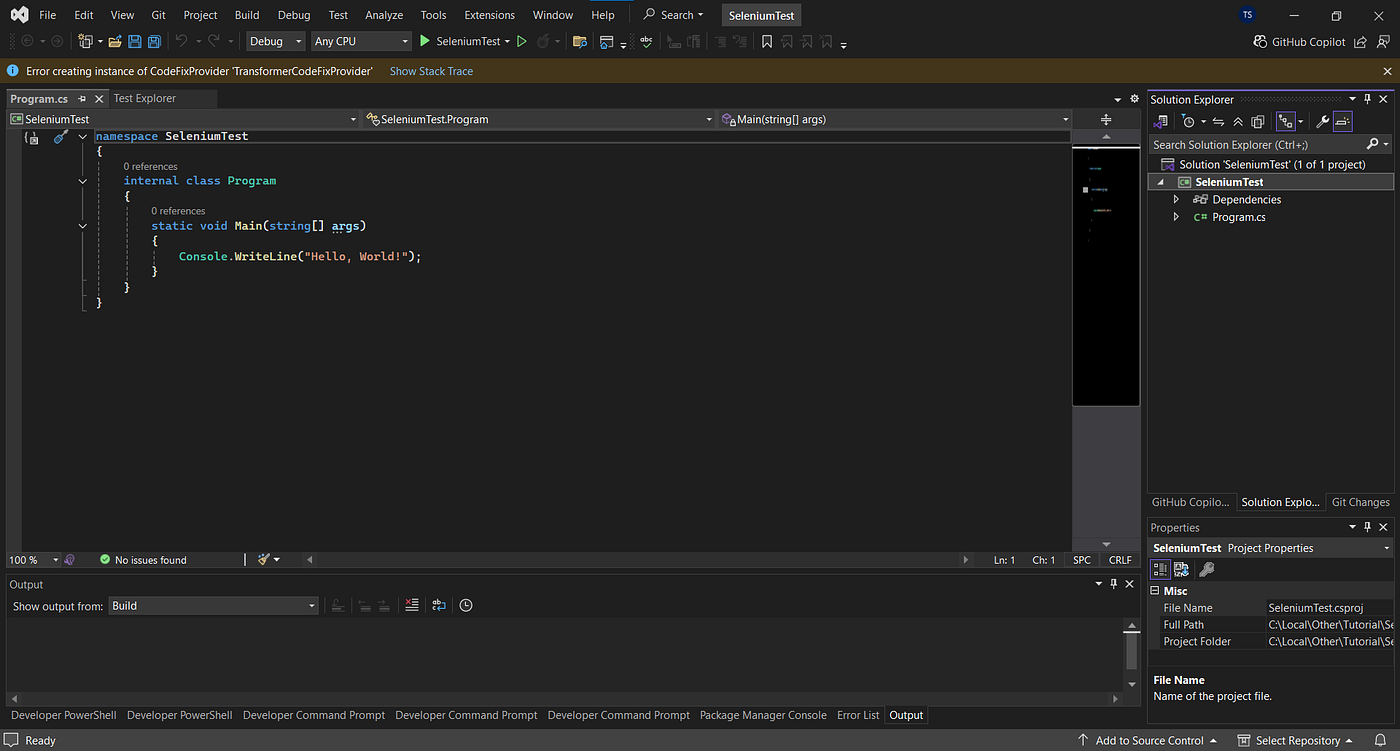Image resolution: width=1400 pixels, height=751 pixels.
Task: Open the GitHub Copilot button
Action: 1299,42
